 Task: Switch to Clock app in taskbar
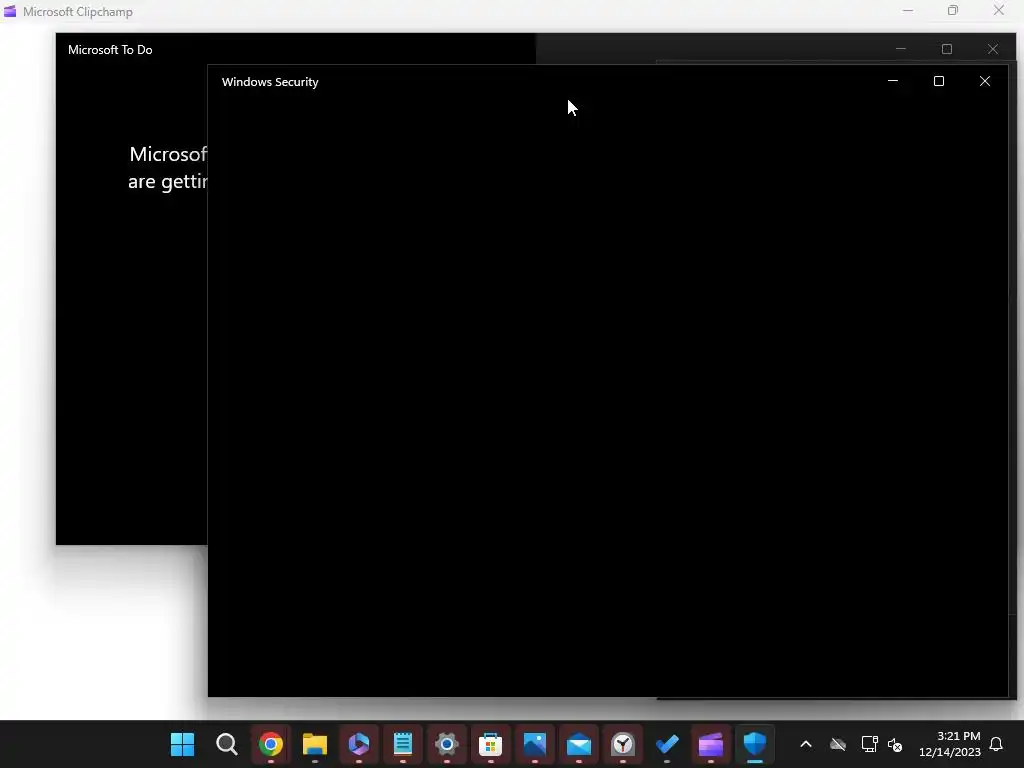tap(622, 744)
